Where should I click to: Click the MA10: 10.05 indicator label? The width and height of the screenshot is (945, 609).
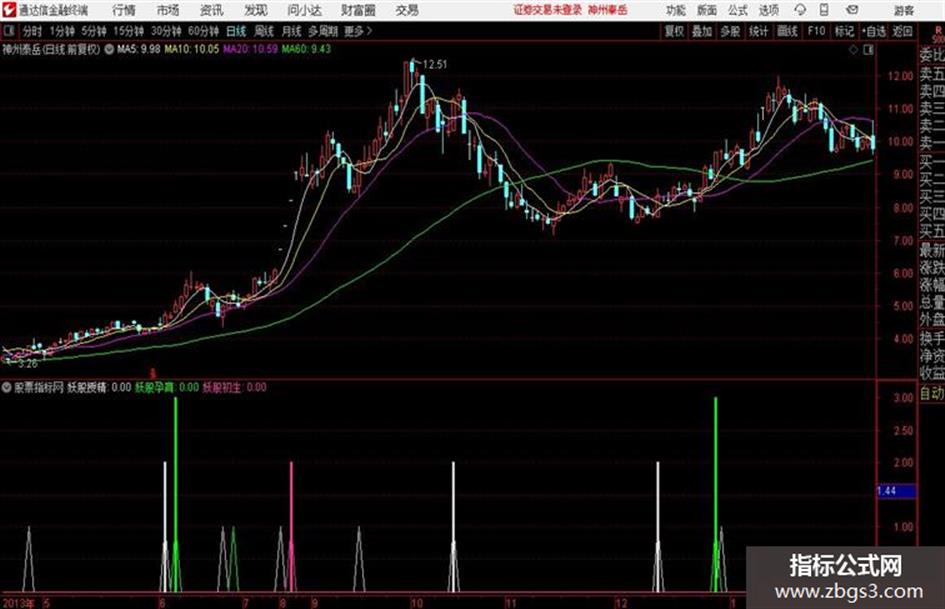tap(192, 49)
